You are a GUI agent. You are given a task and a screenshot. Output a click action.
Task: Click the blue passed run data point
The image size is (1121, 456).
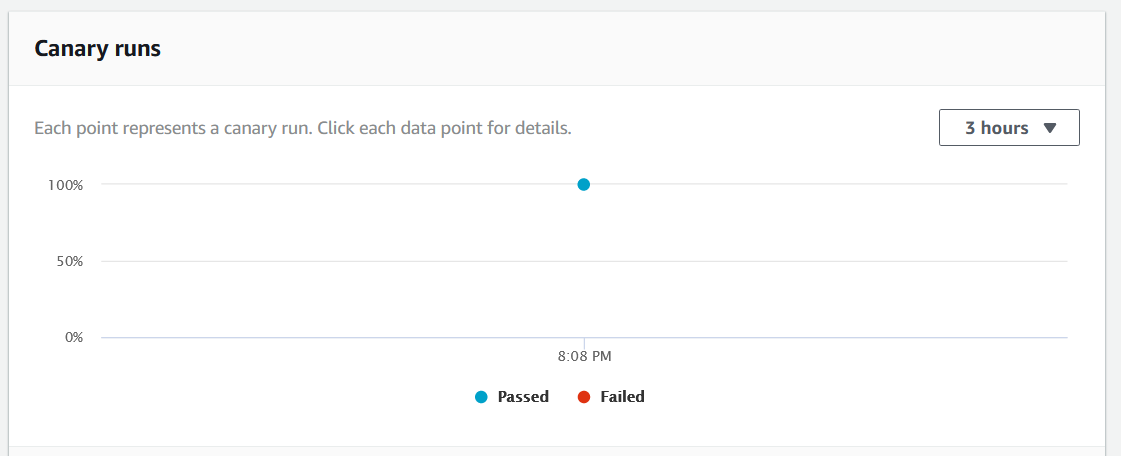pyautogui.click(x=583, y=184)
